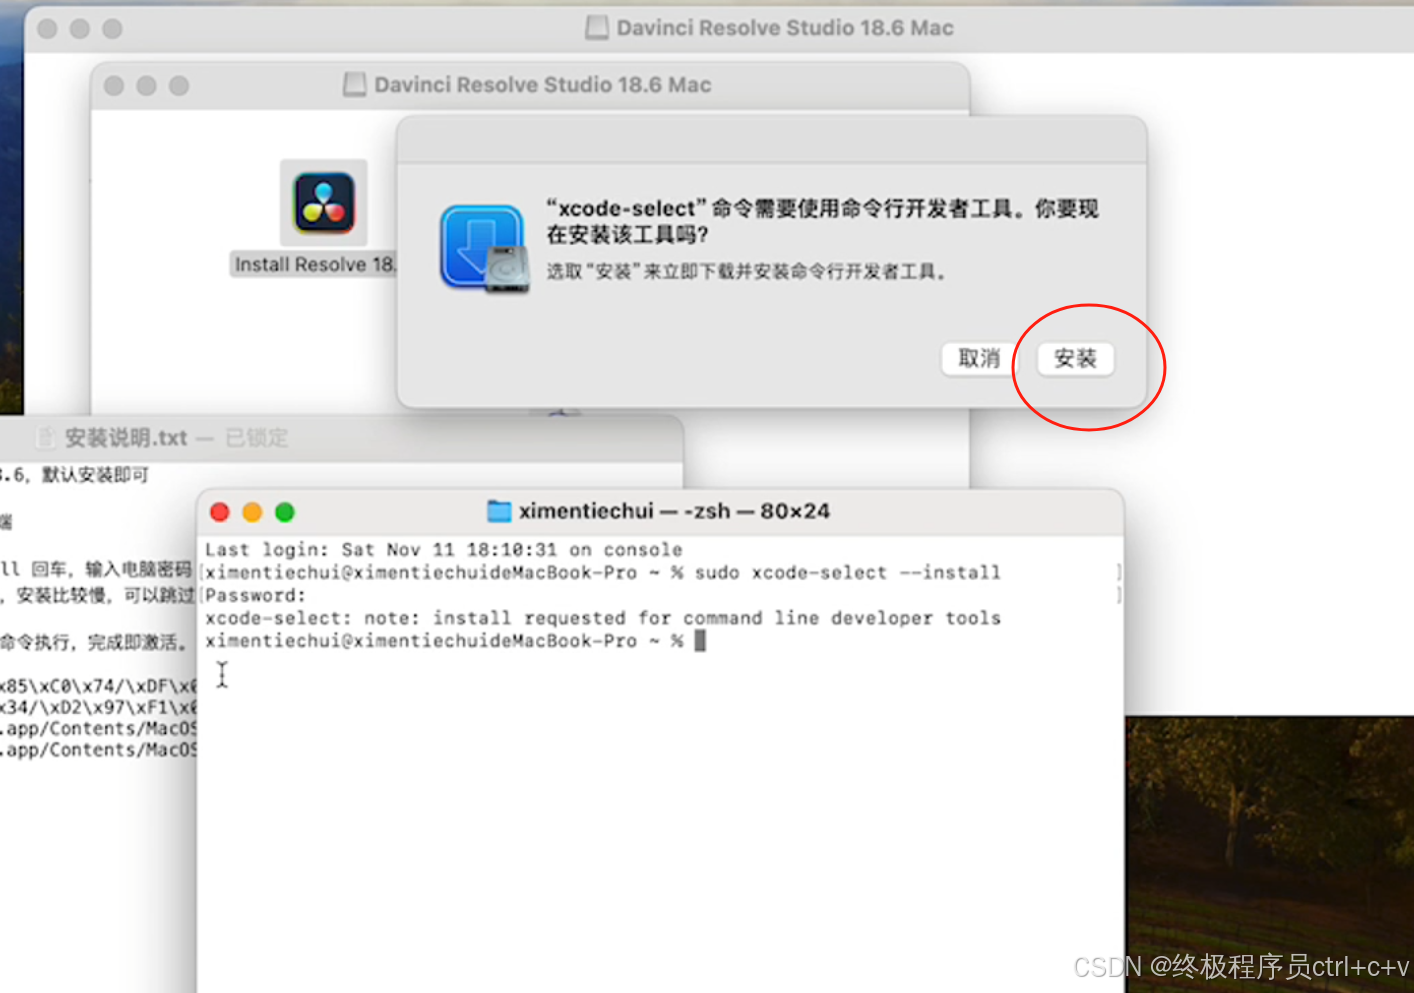Click the disk icon in inner Davinci window title

[x=354, y=85]
